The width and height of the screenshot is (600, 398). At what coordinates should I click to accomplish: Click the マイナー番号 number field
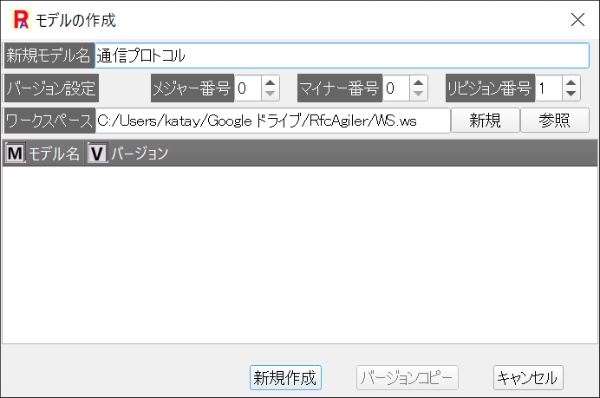click(x=396, y=88)
